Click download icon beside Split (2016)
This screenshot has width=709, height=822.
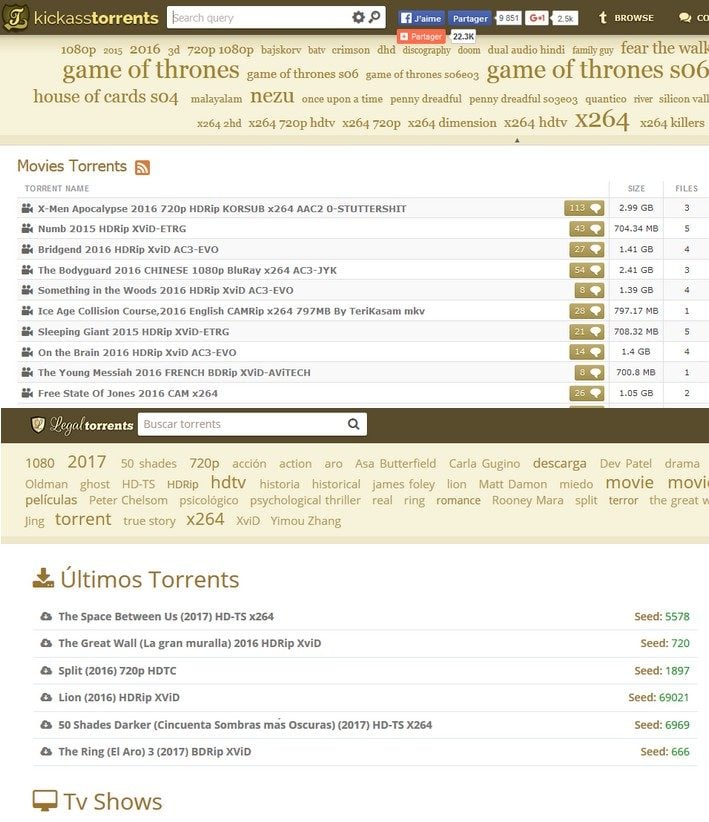[46, 670]
